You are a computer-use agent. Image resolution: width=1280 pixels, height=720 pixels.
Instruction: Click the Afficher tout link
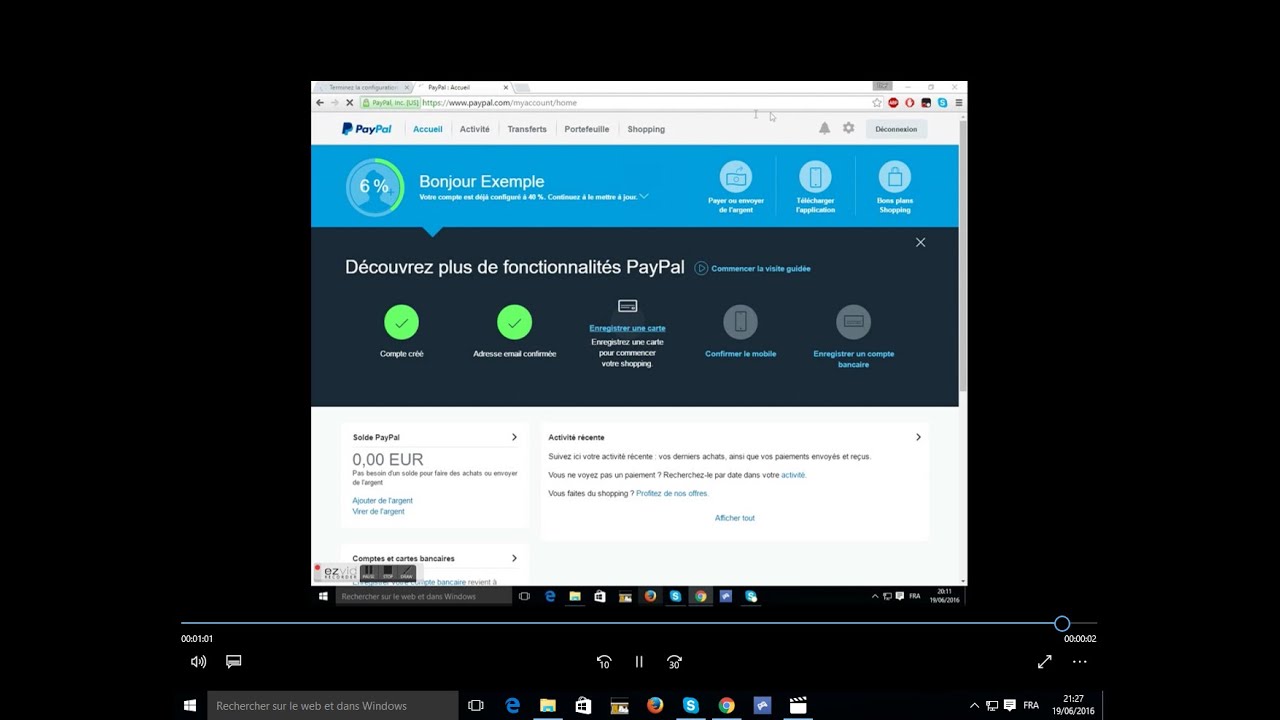pyautogui.click(x=735, y=518)
